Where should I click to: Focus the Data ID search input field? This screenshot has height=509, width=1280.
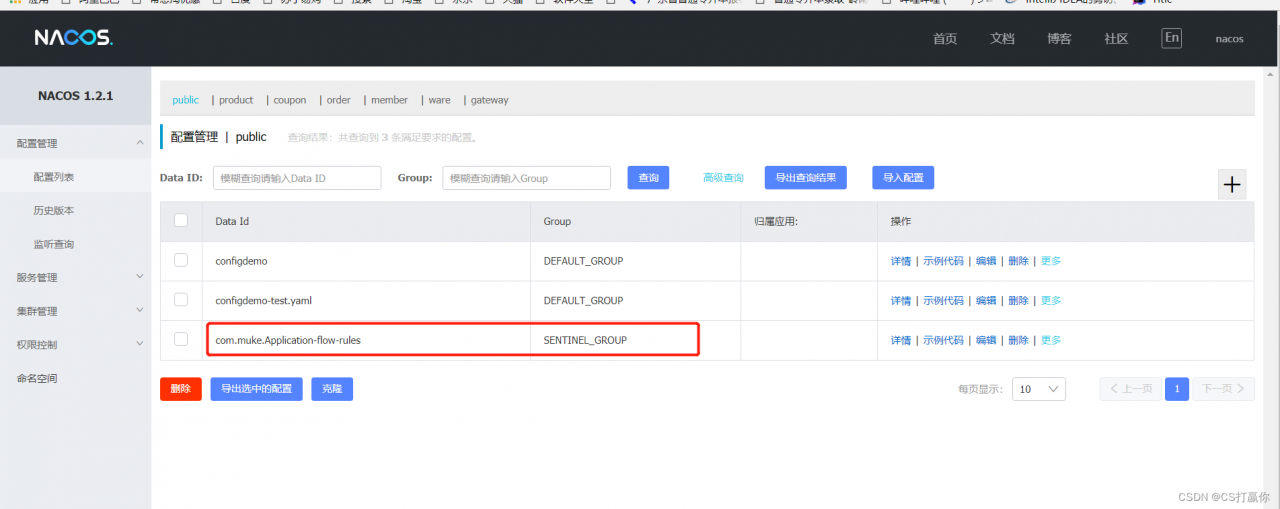(x=297, y=177)
